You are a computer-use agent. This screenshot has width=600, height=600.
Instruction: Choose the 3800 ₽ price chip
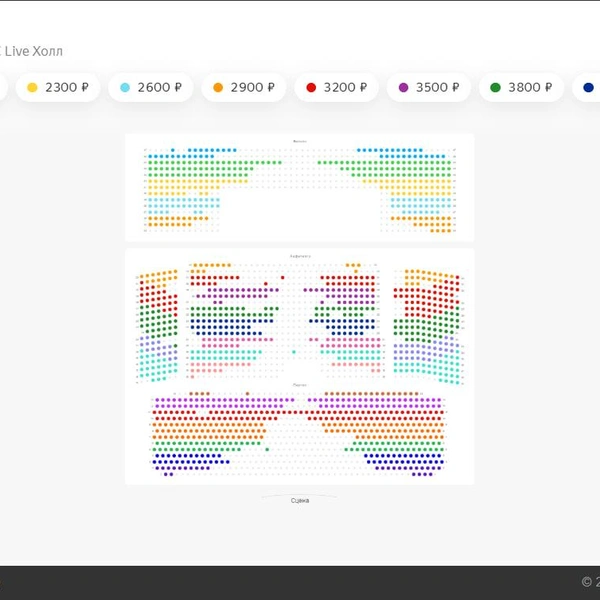[x=521, y=88]
